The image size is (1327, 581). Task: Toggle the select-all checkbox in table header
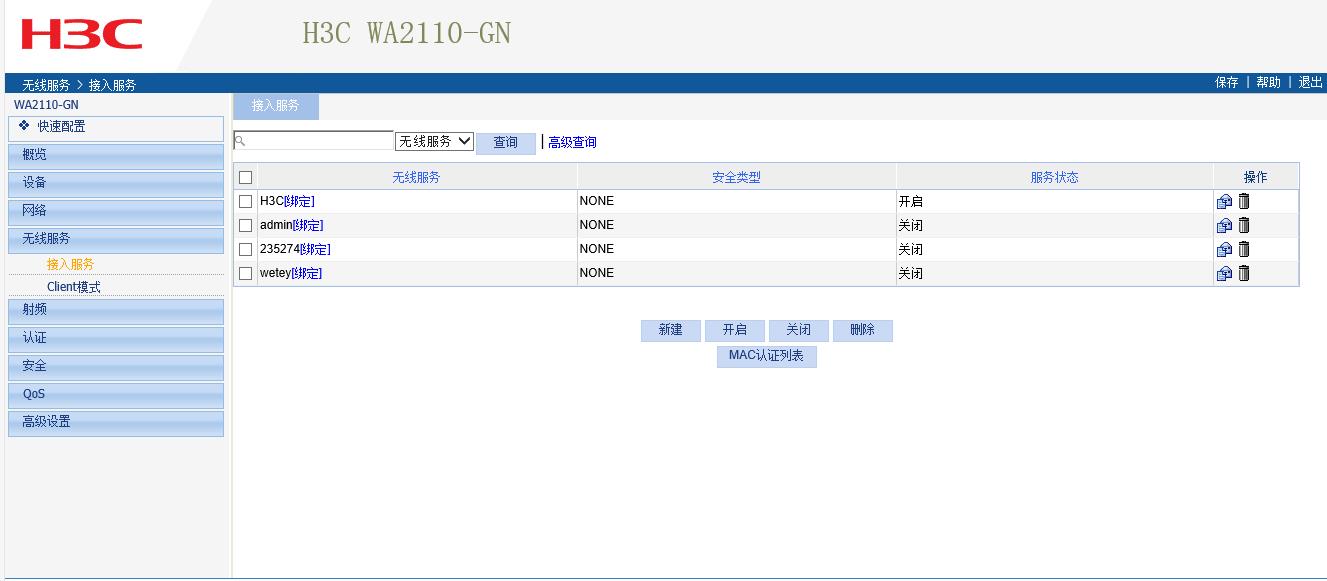[x=246, y=177]
